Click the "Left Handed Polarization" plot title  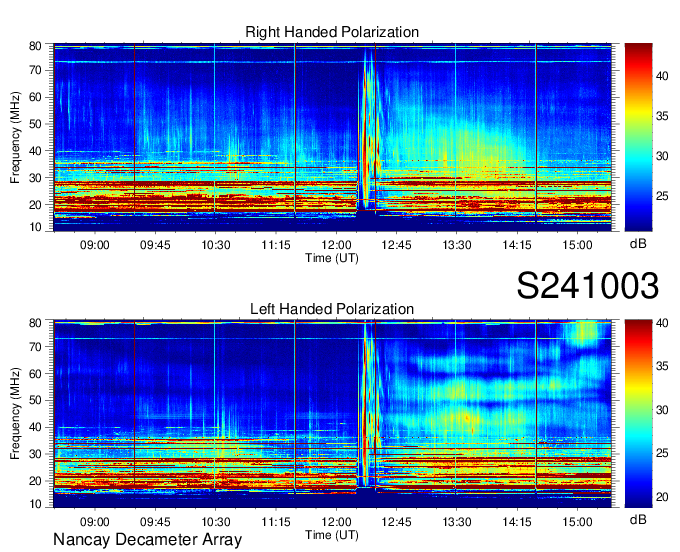click(332, 309)
